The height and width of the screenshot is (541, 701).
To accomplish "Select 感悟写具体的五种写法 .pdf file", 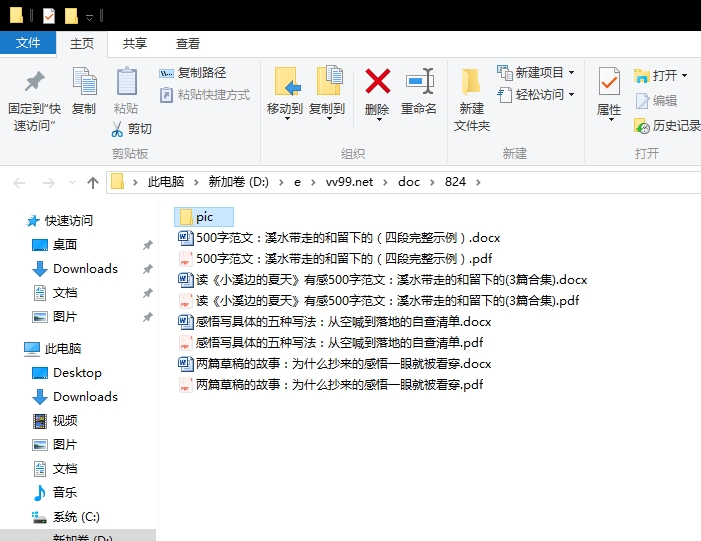I will [331, 342].
